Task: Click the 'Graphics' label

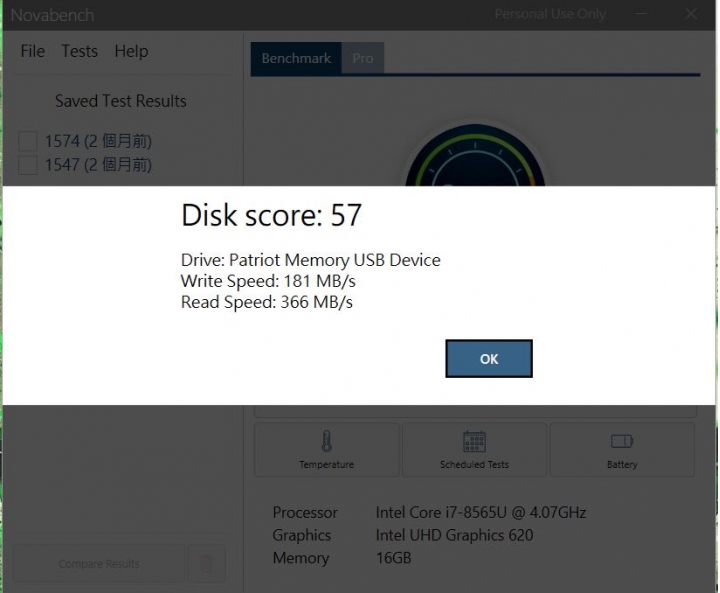Action: point(301,535)
